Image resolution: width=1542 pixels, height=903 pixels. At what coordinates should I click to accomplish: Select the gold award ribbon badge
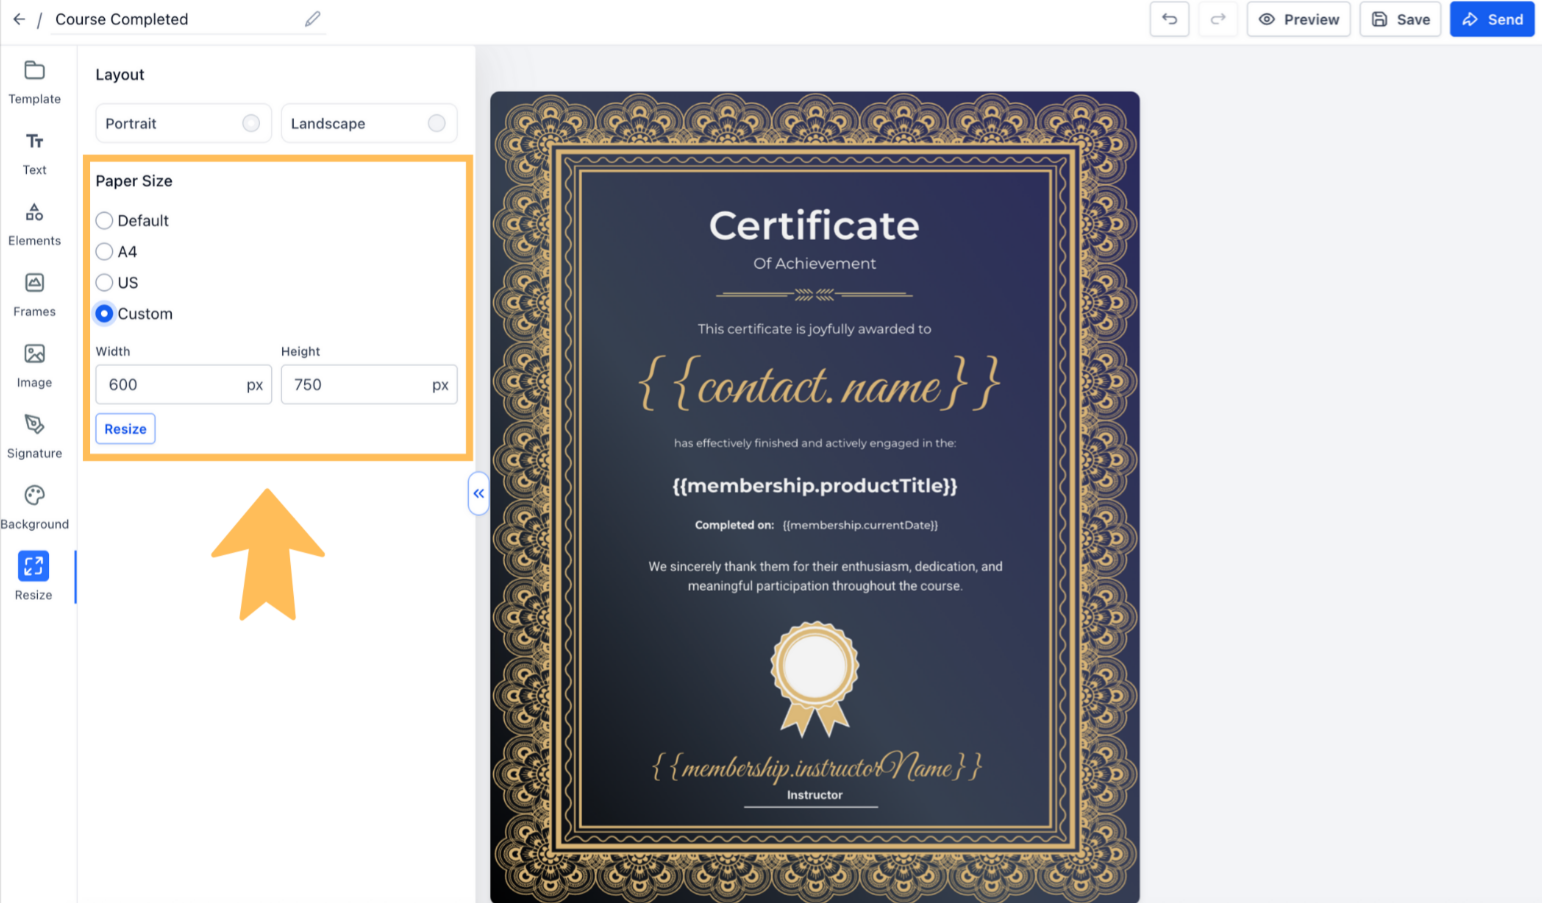point(814,677)
